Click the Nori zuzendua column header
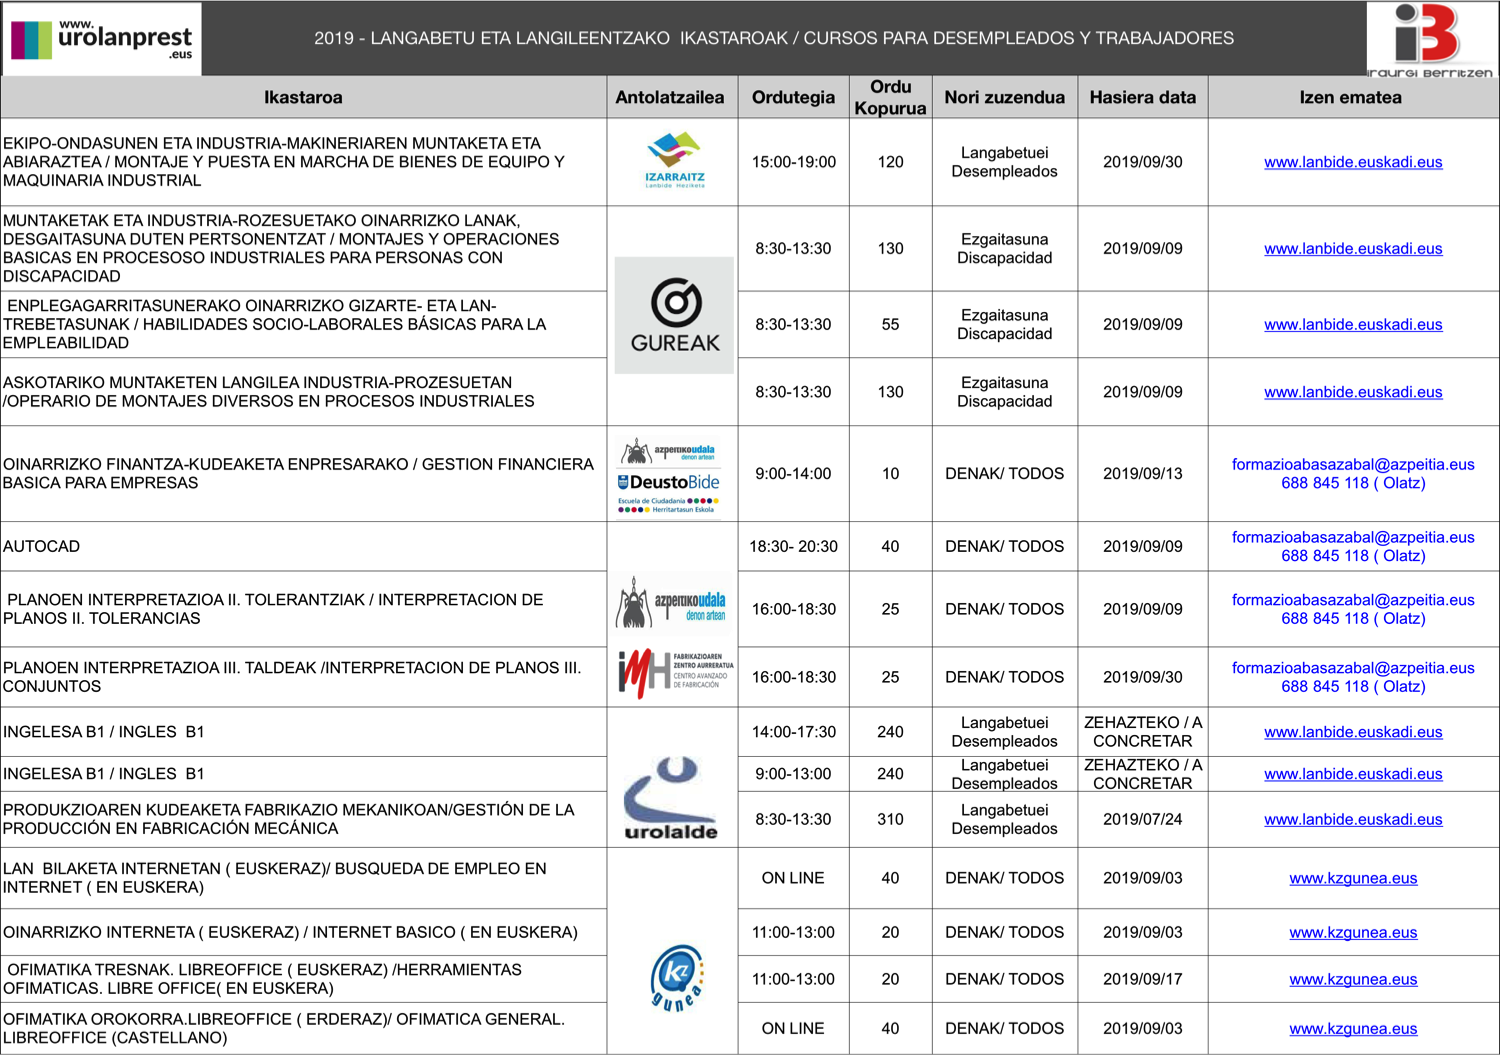This screenshot has height=1055, width=1500. pos(1004,97)
